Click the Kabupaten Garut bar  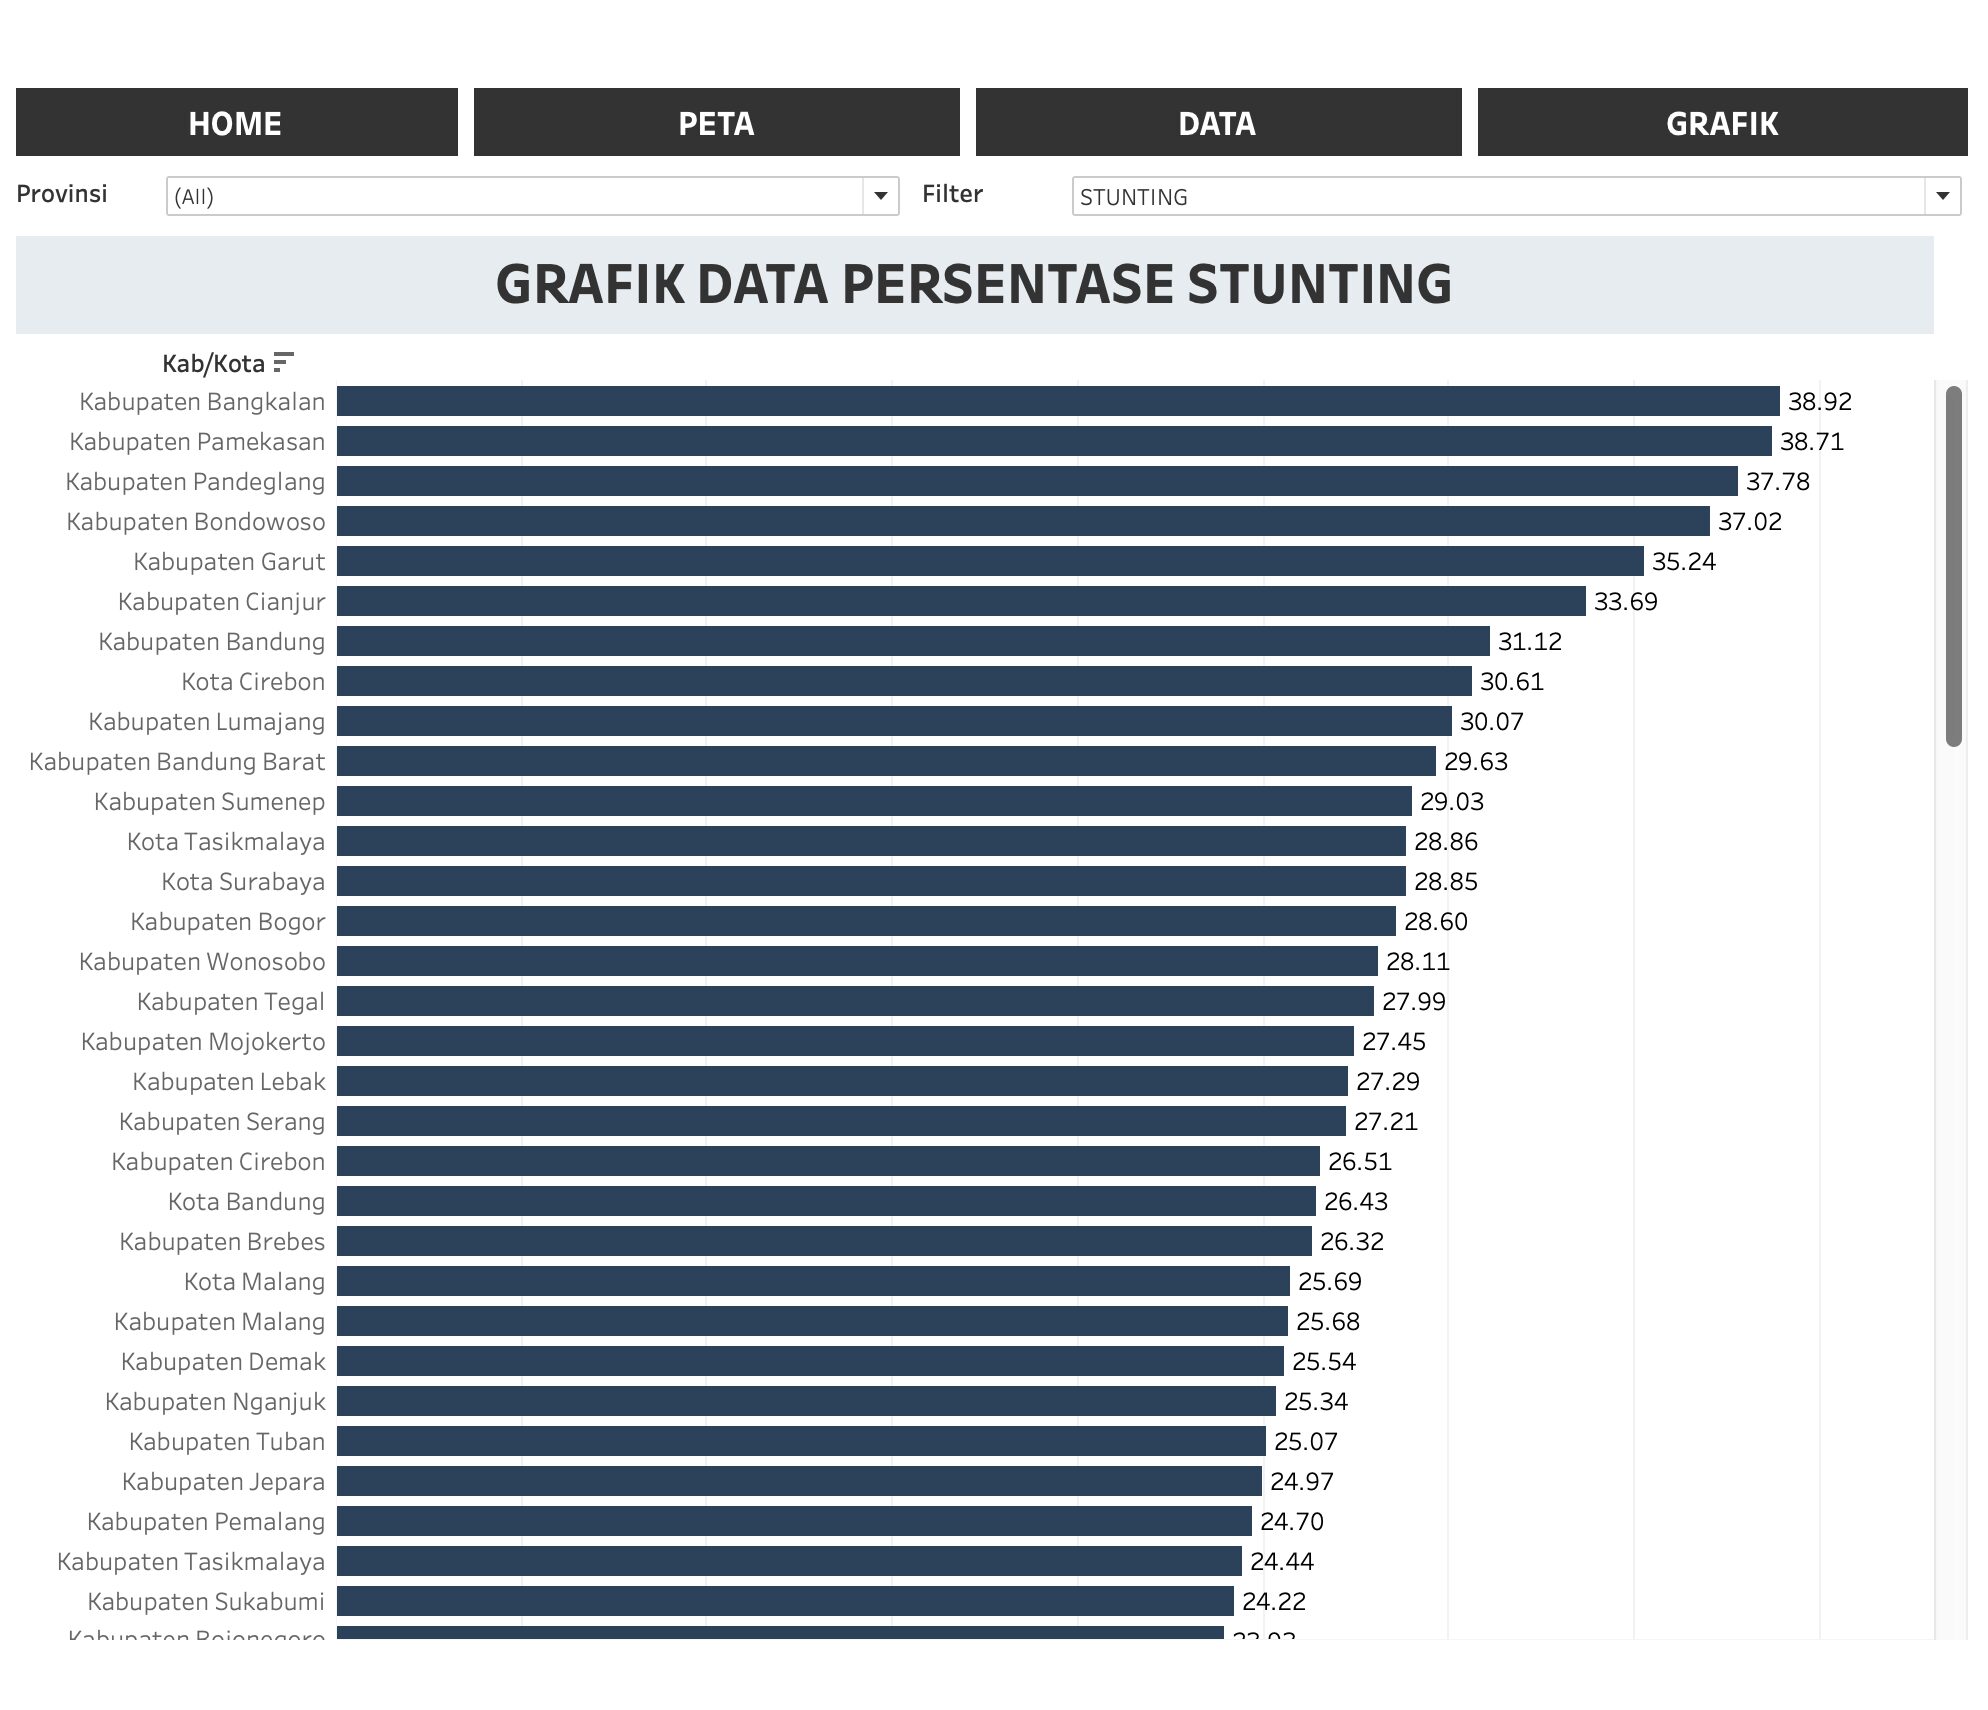tap(989, 561)
